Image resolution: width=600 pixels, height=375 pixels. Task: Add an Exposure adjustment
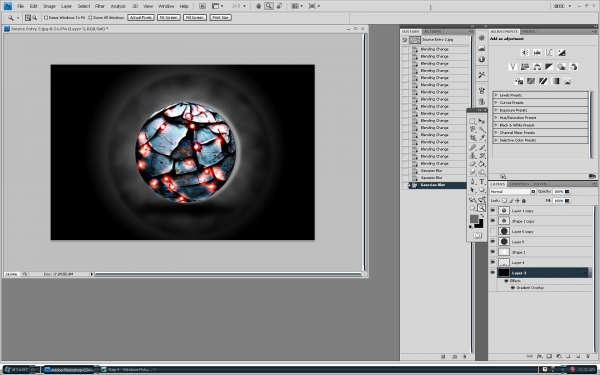[x=561, y=52]
